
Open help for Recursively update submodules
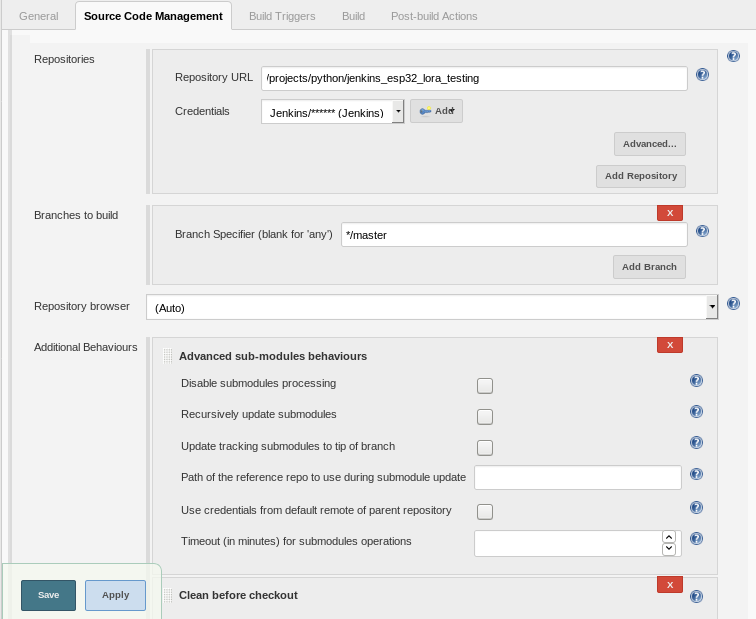696,411
